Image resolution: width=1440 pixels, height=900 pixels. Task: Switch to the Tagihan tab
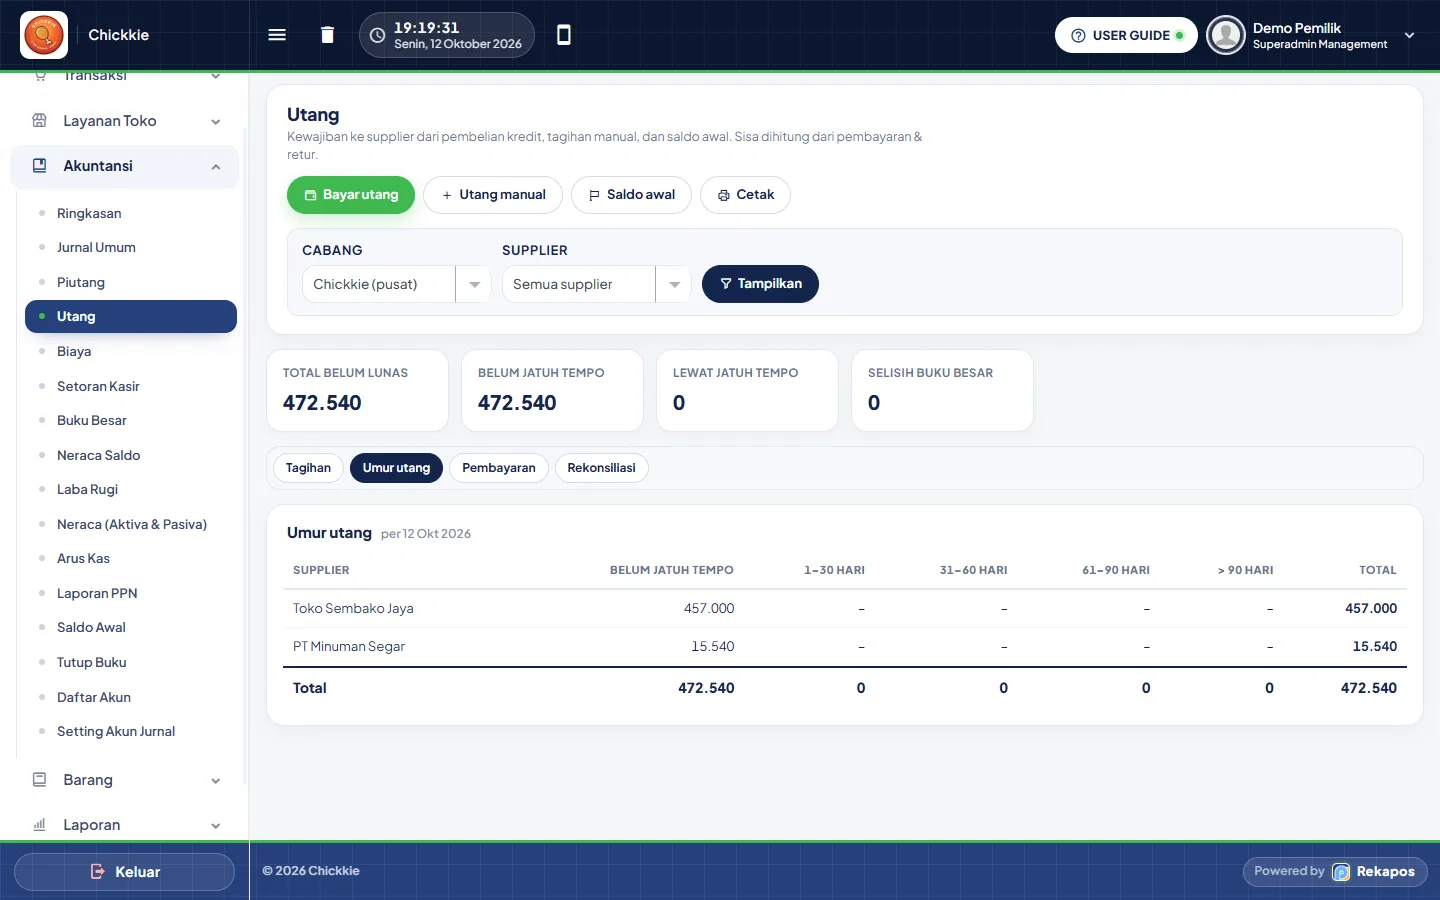pos(308,468)
